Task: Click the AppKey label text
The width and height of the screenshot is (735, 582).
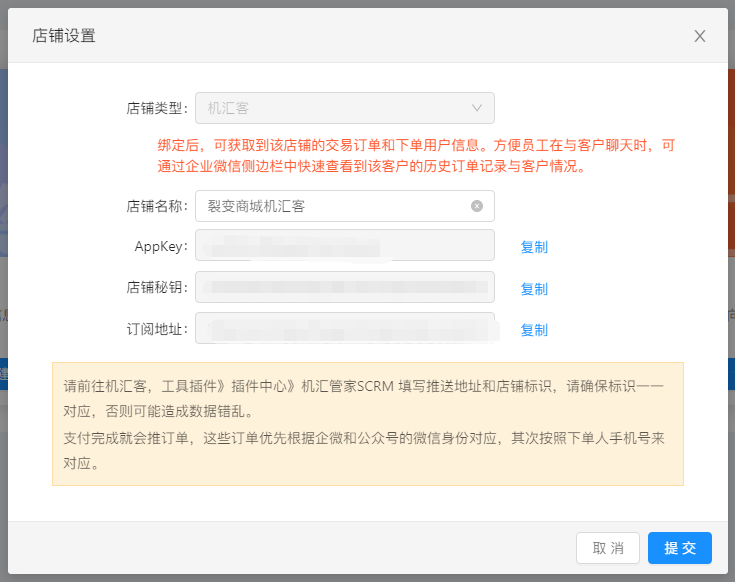Action: pyautogui.click(x=161, y=246)
